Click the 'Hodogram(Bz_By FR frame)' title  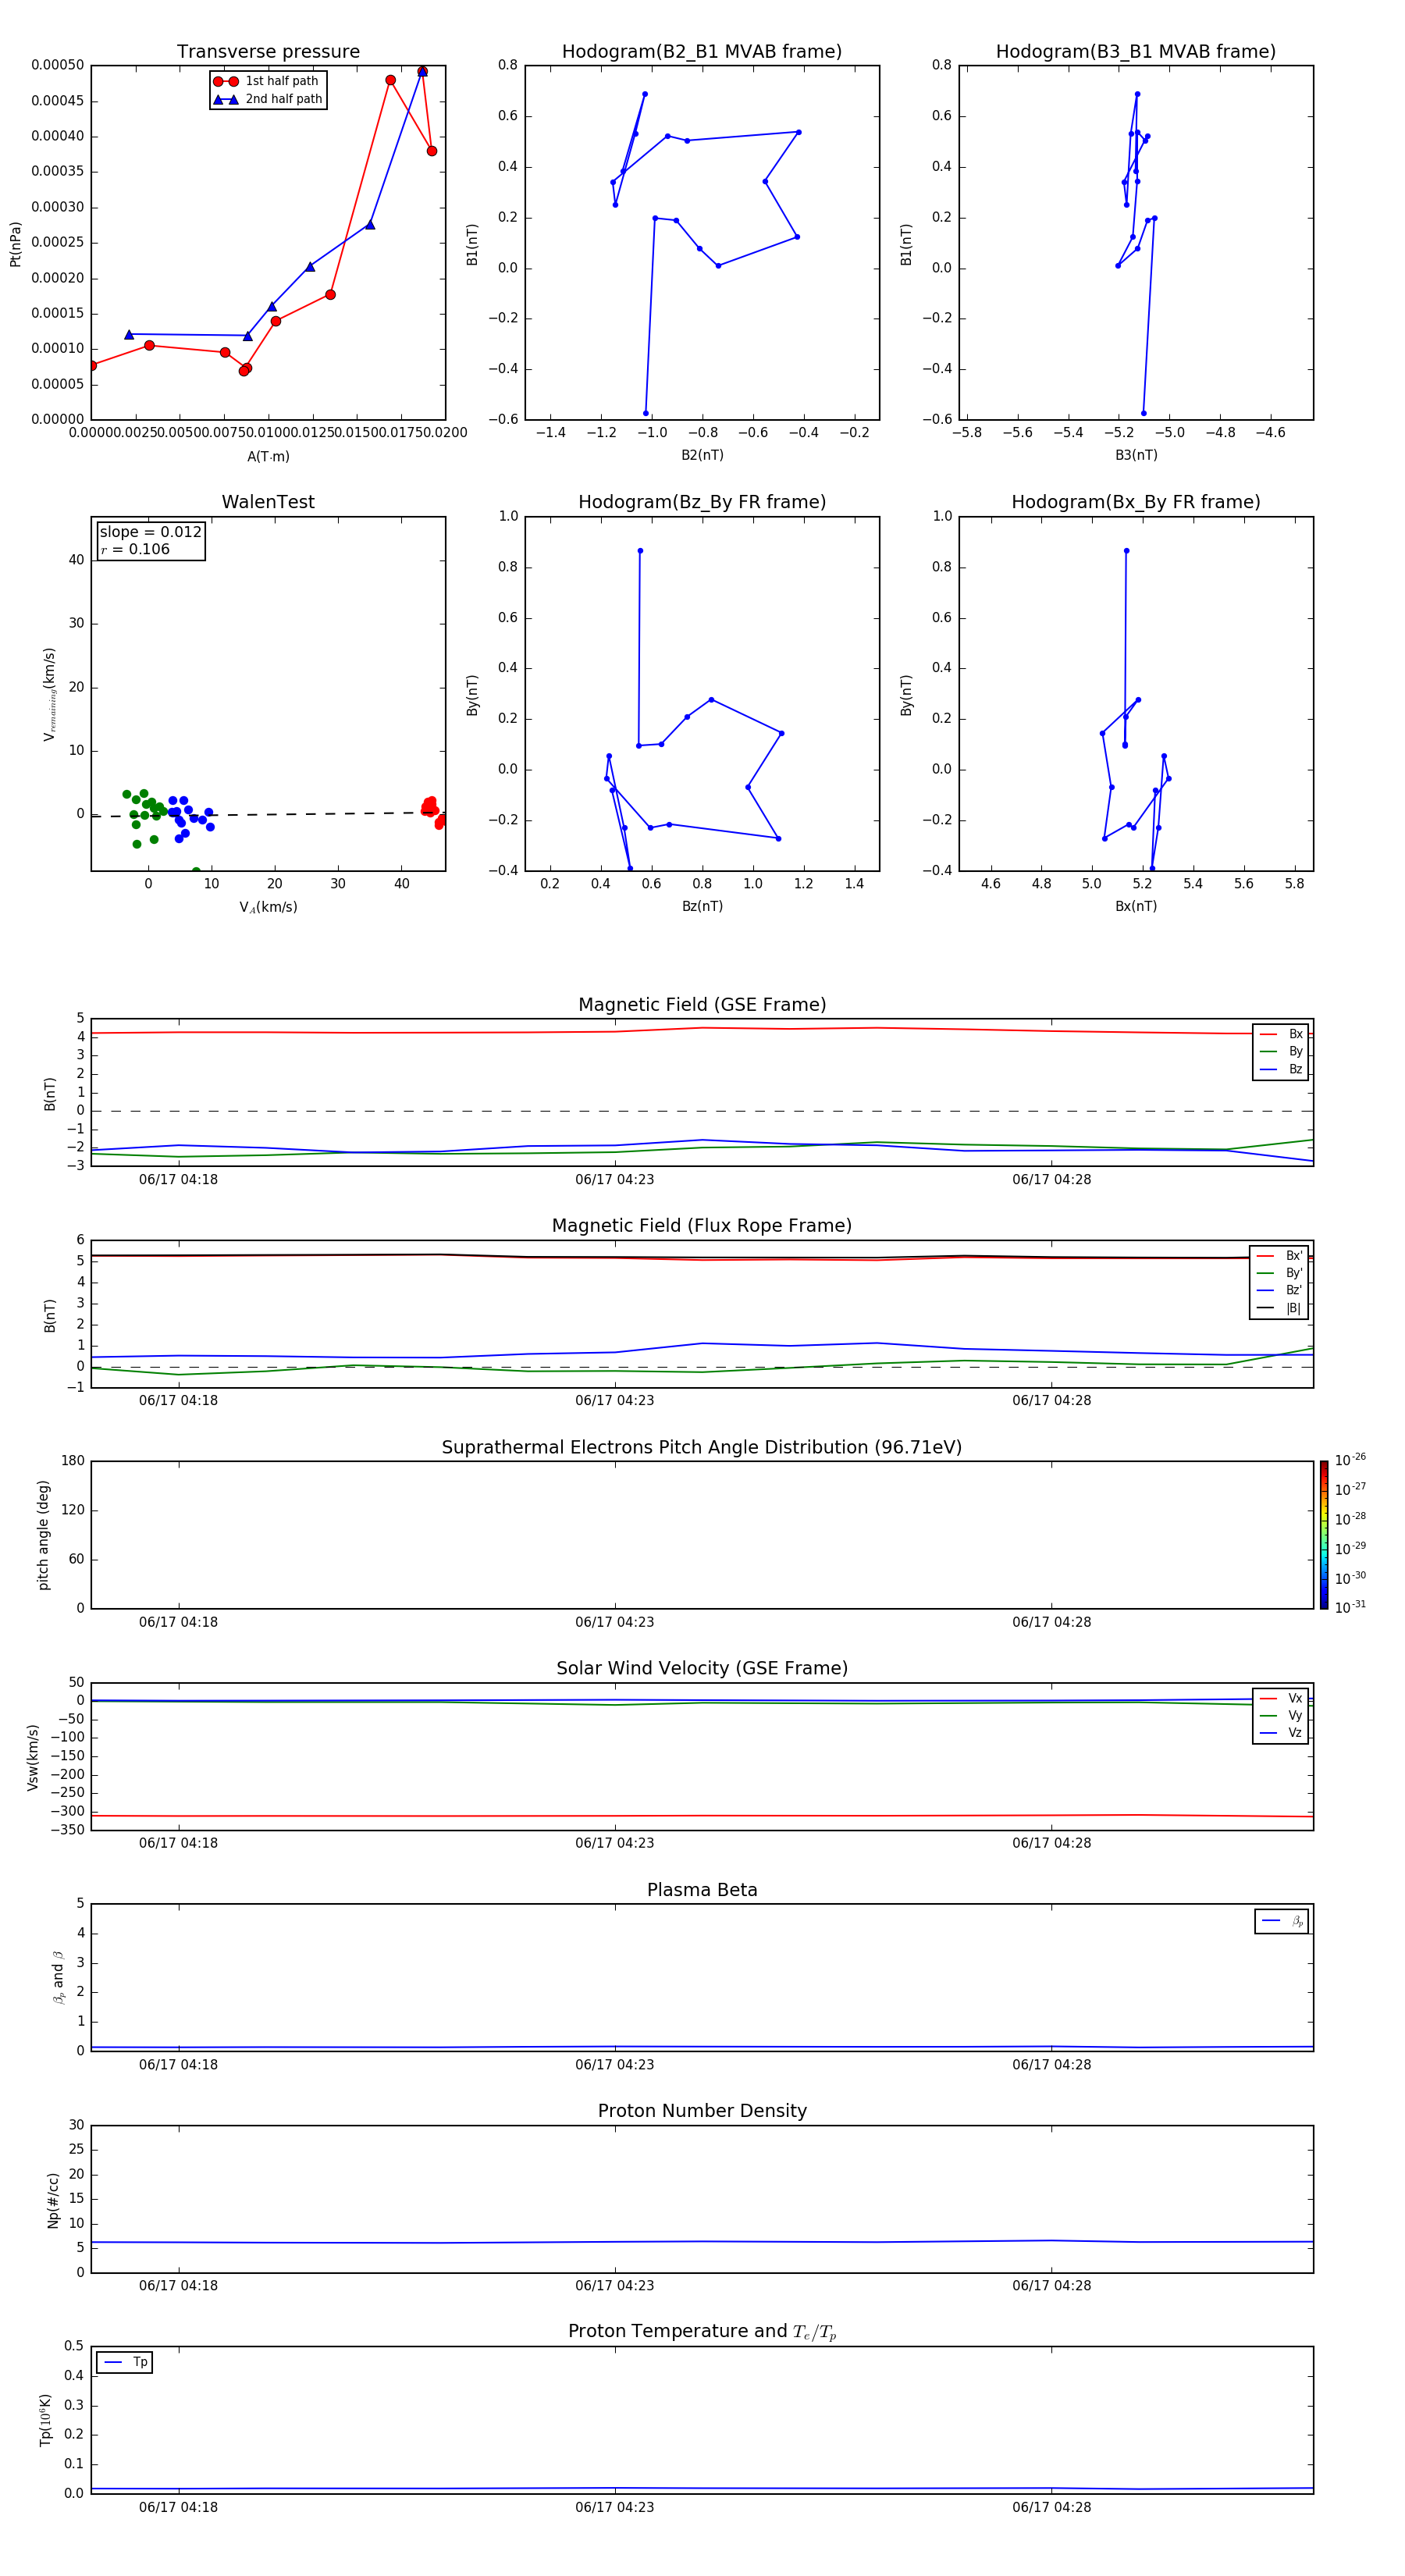[x=702, y=502]
